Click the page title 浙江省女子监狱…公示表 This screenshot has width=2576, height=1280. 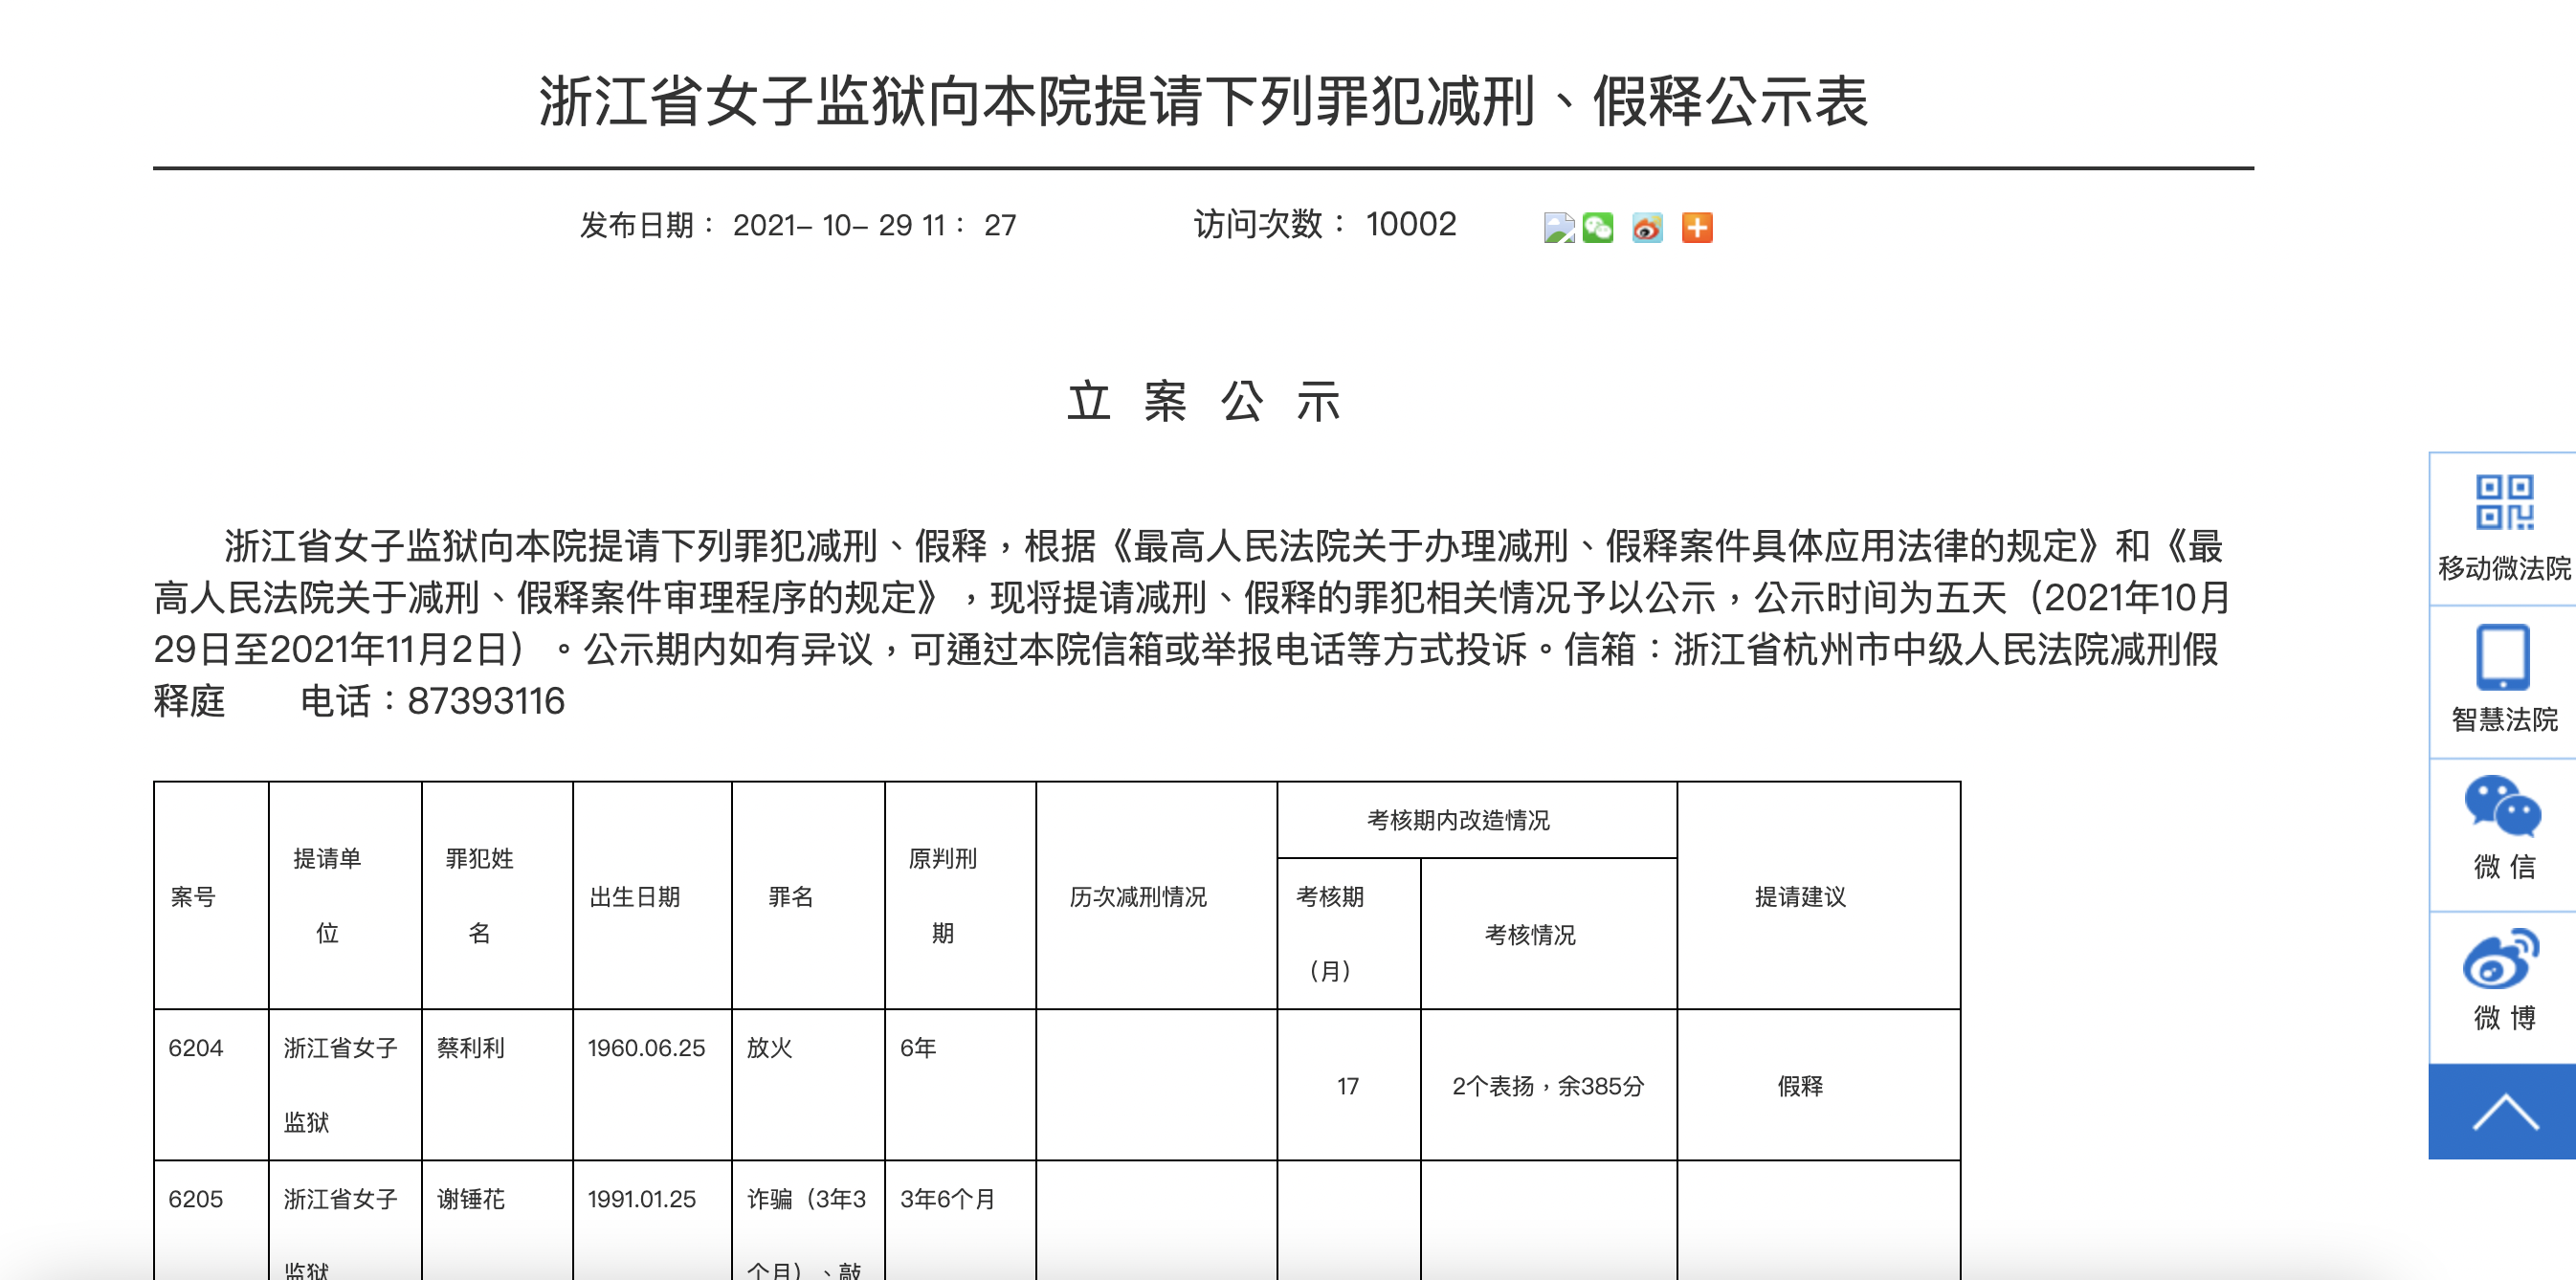(x=1203, y=101)
